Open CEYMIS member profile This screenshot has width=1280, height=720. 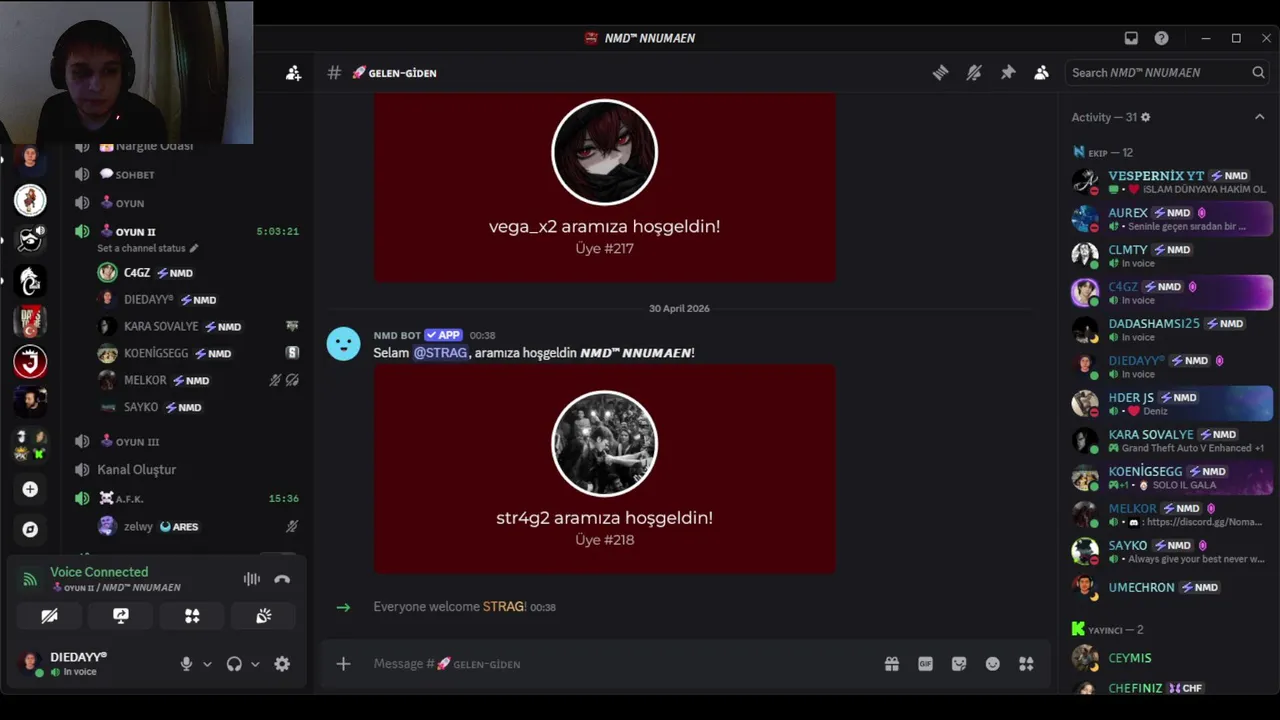click(1169, 657)
